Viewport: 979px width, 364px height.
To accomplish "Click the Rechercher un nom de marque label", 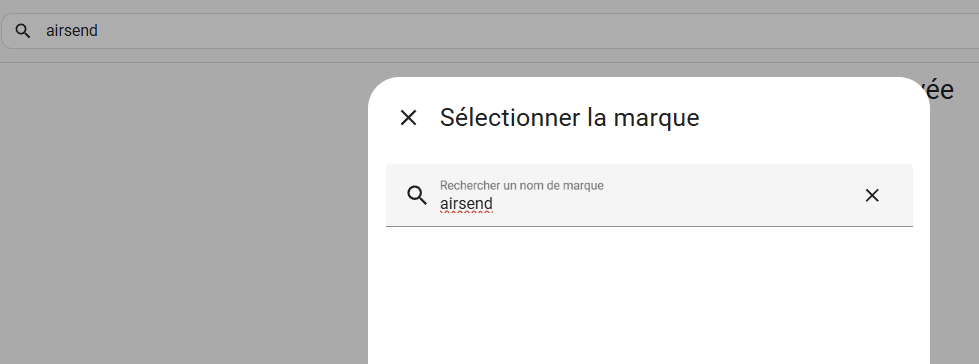I will (521, 185).
